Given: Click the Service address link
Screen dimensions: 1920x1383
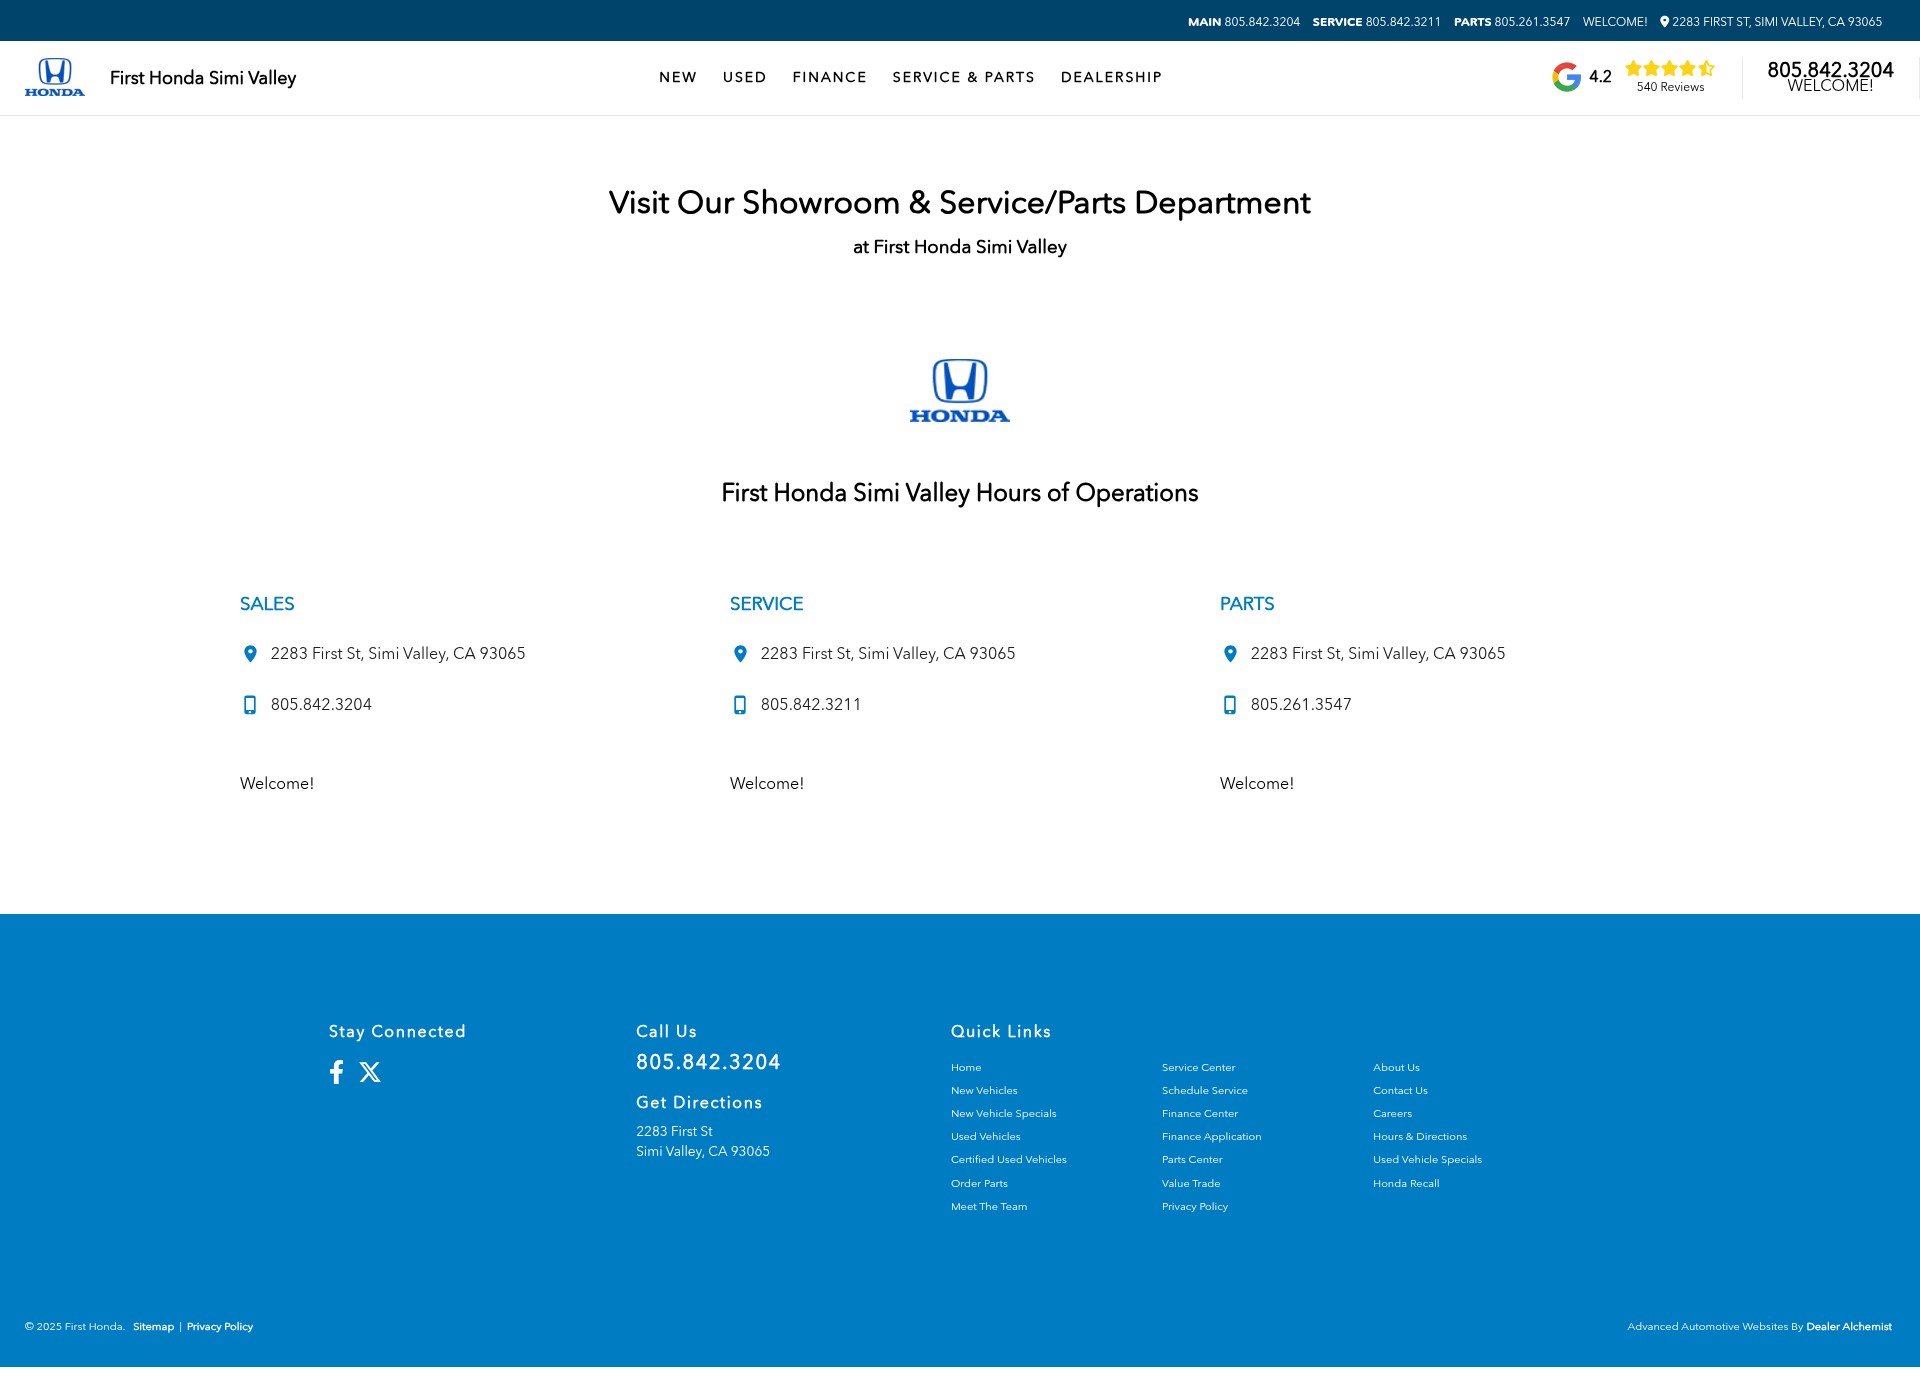Looking at the screenshot, I should [888, 654].
